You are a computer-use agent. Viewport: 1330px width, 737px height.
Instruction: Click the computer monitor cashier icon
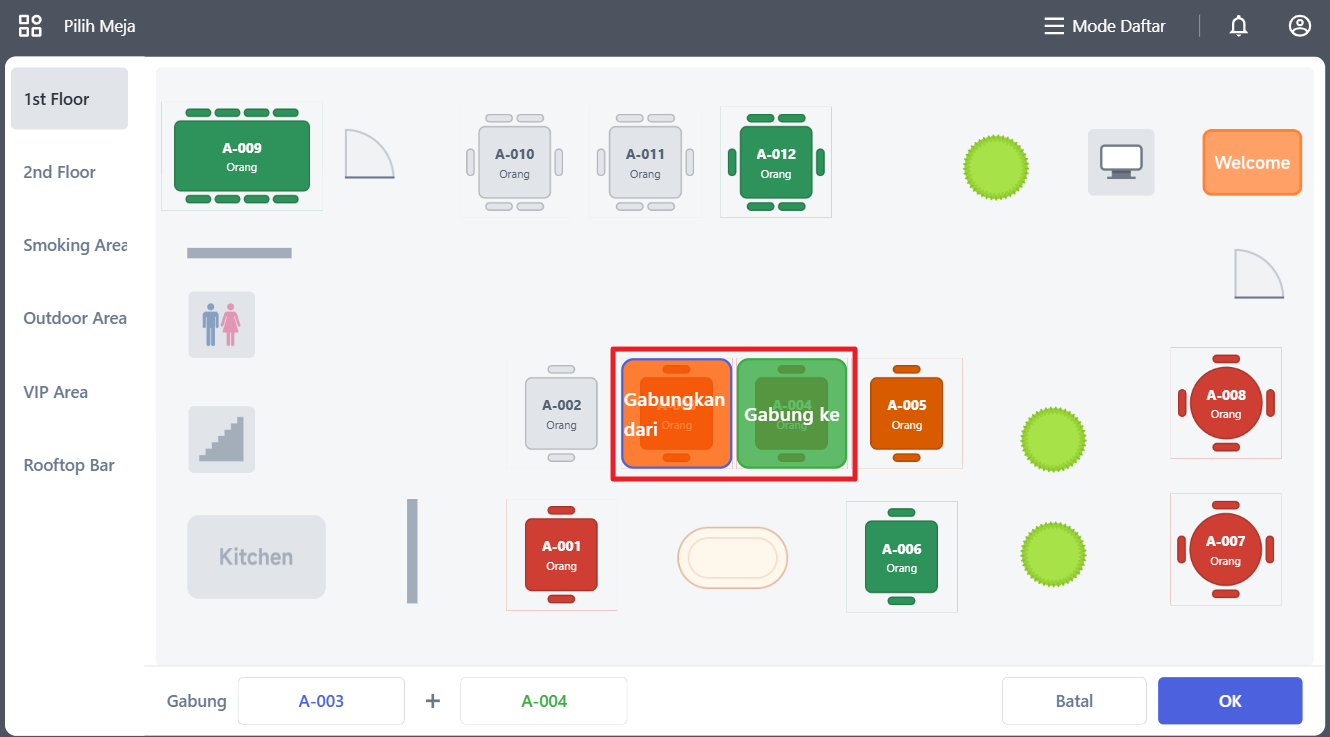click(1121, 162)
